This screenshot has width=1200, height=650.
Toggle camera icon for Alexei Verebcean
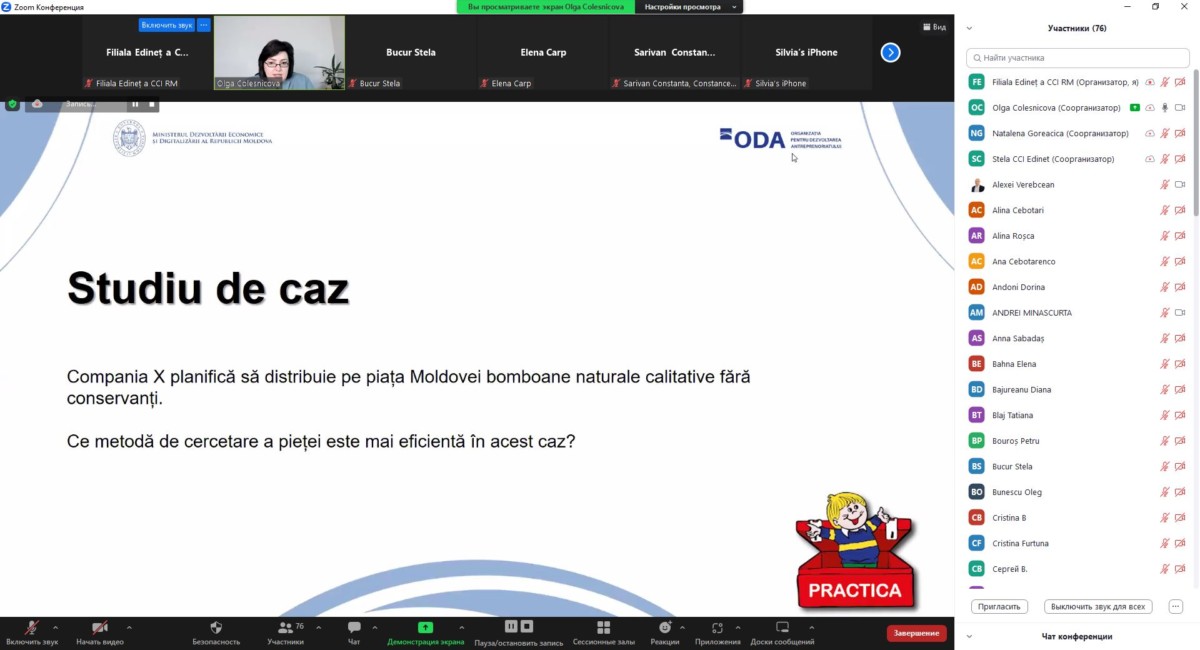[x=1180, y=184]
